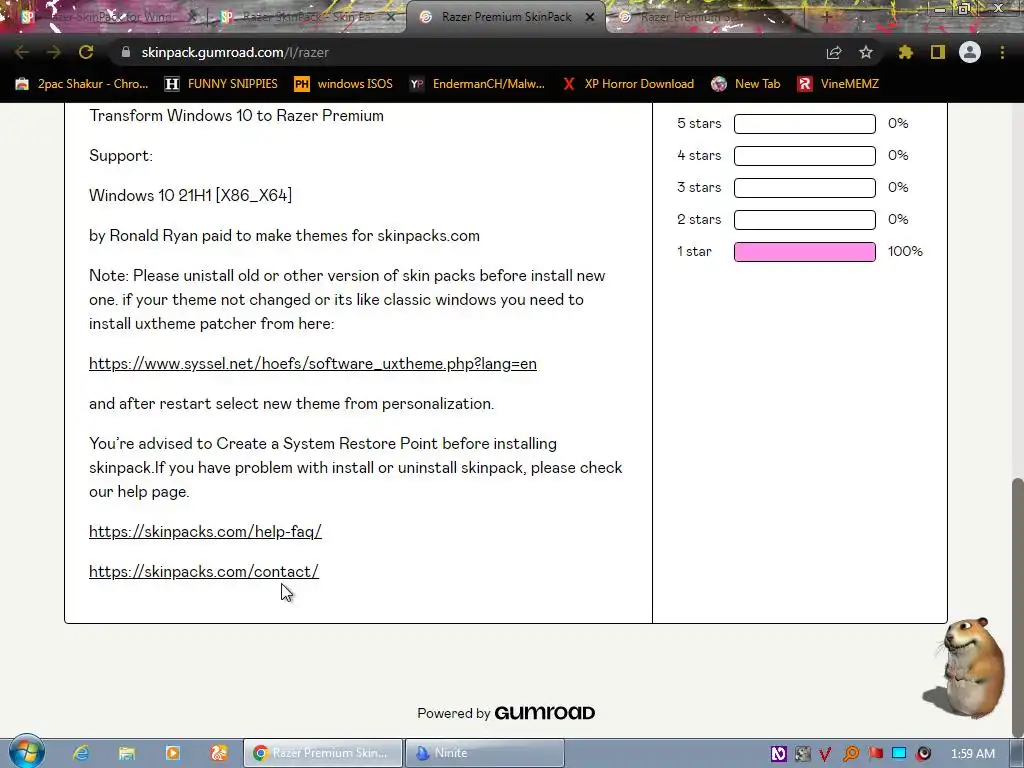Viewport: 1024px width, 768px height.
Task: Open the FUNNY SNIPPIES bookmark
Action: 221,84
